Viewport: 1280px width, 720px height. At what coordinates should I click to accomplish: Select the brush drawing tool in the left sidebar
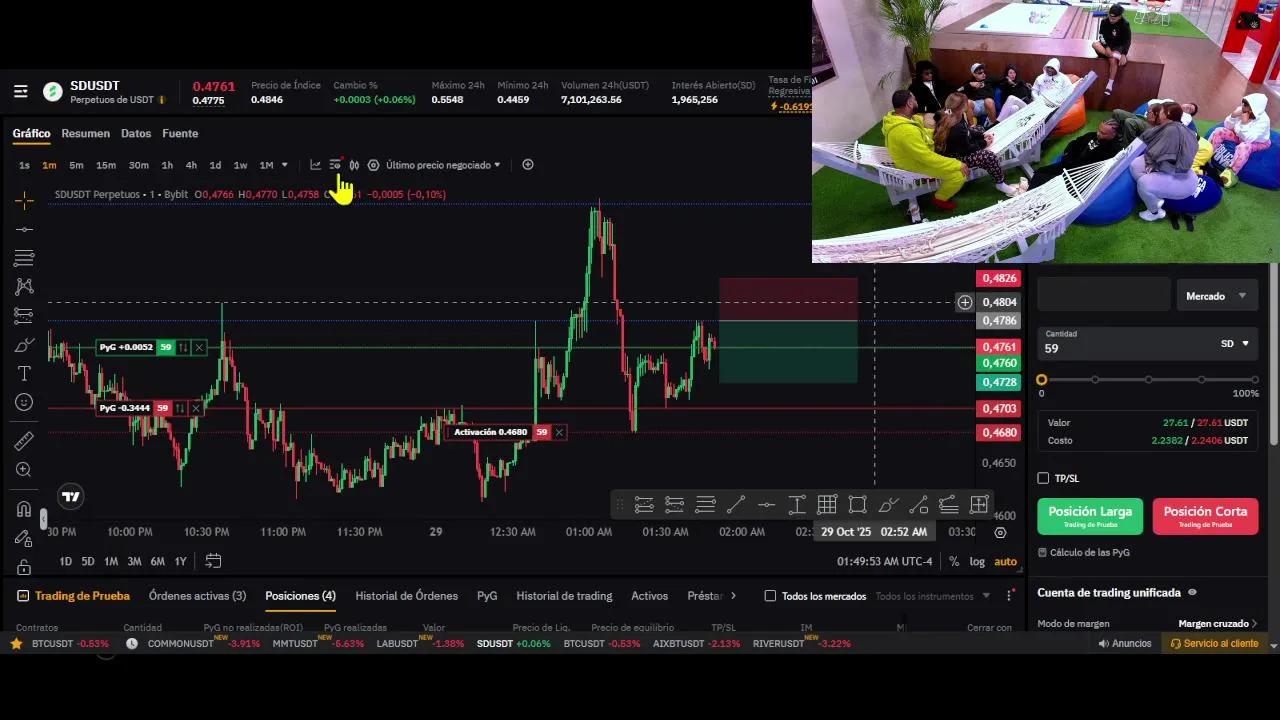coord(25,345)
